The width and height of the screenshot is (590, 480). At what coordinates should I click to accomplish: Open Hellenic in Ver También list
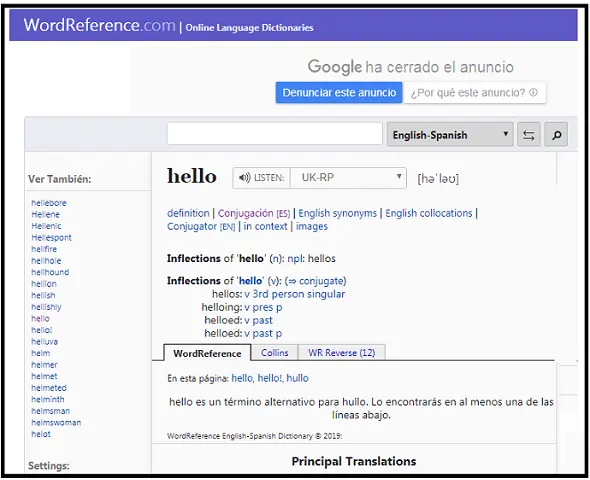46,226
